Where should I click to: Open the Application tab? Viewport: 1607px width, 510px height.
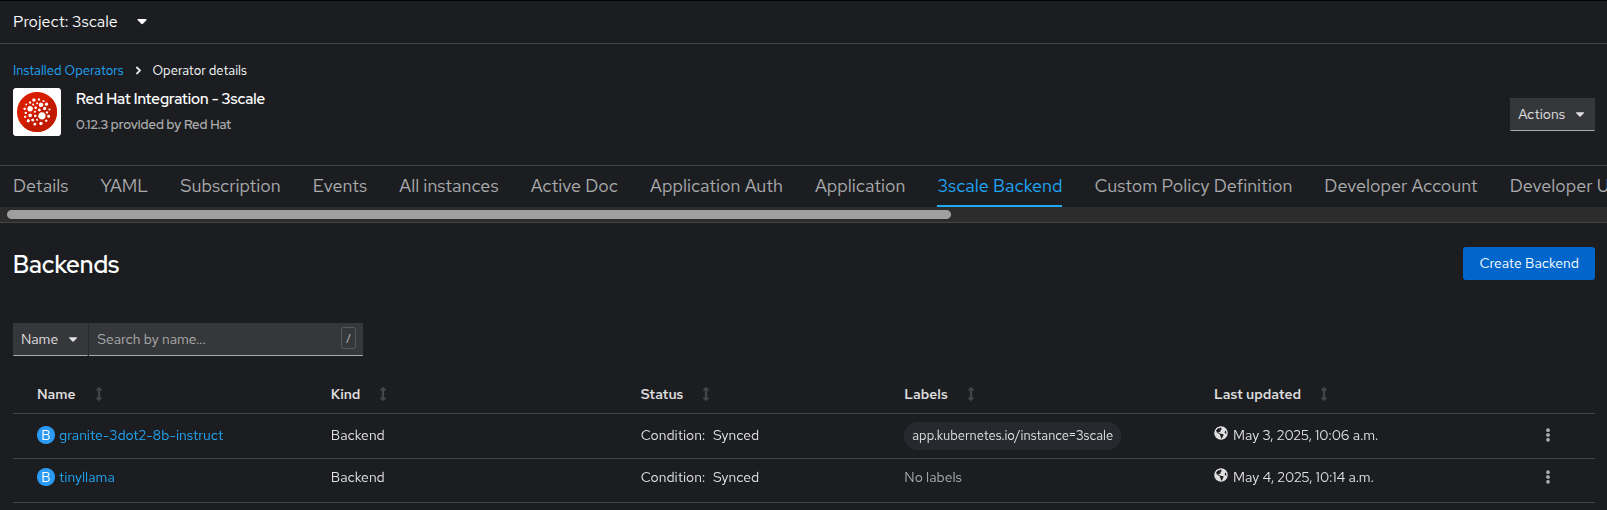tap(860, 186)
